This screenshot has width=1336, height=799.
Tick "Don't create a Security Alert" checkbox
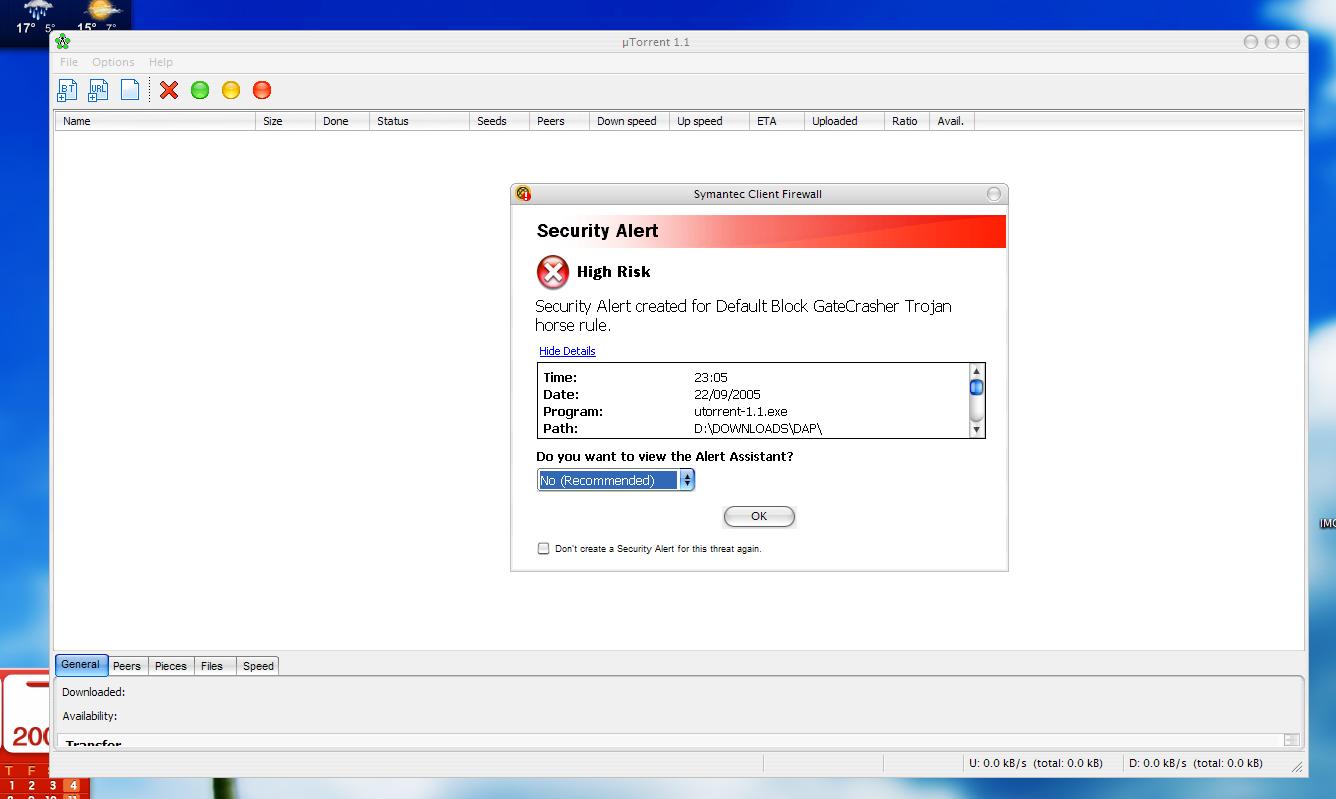[x=543, y=548]
